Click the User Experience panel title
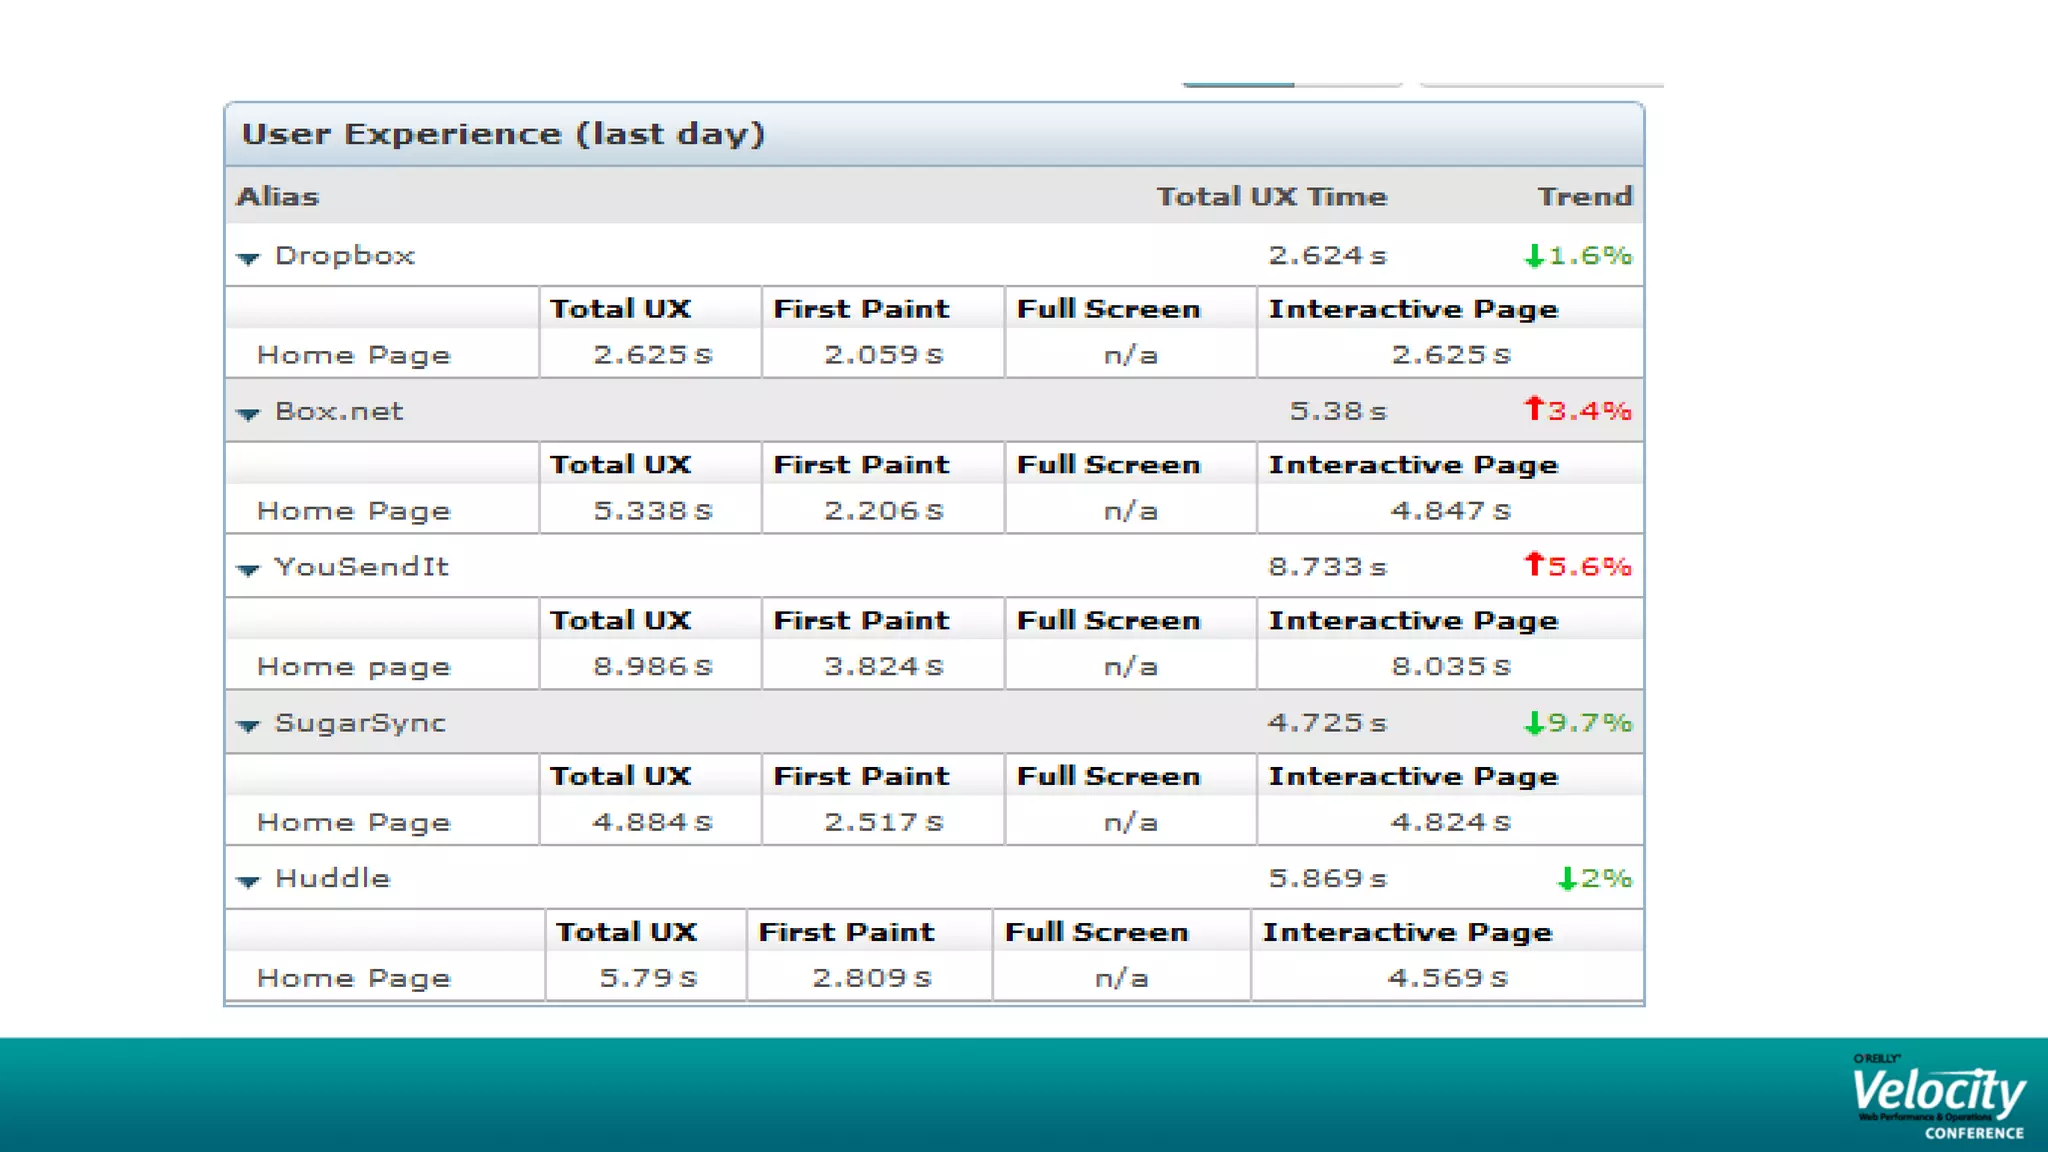 click(x=503, y=134)
